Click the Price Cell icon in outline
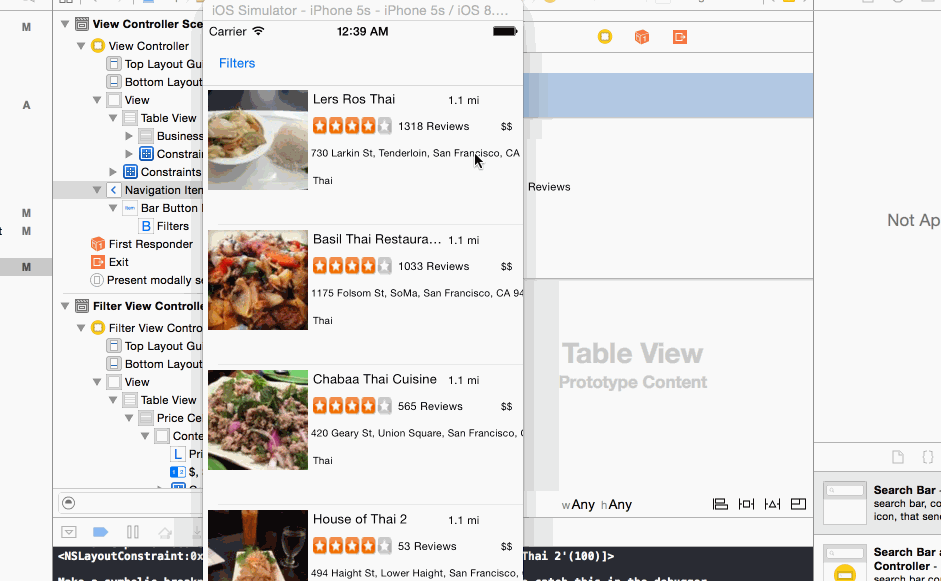The width and height of the screenshot is (941, 581). [146, 418]
